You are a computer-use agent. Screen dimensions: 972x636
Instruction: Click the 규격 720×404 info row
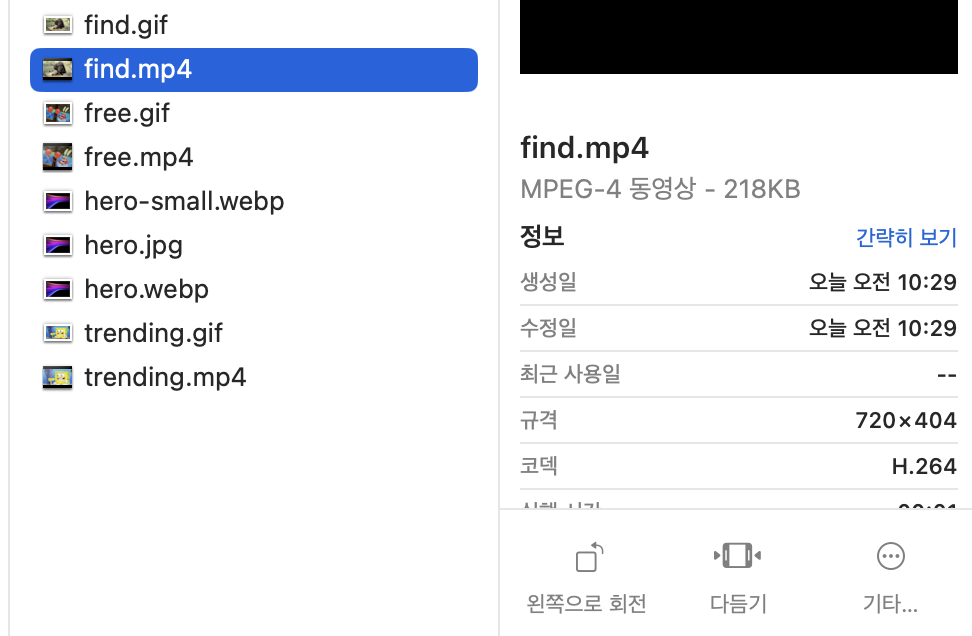coord(739,420)
